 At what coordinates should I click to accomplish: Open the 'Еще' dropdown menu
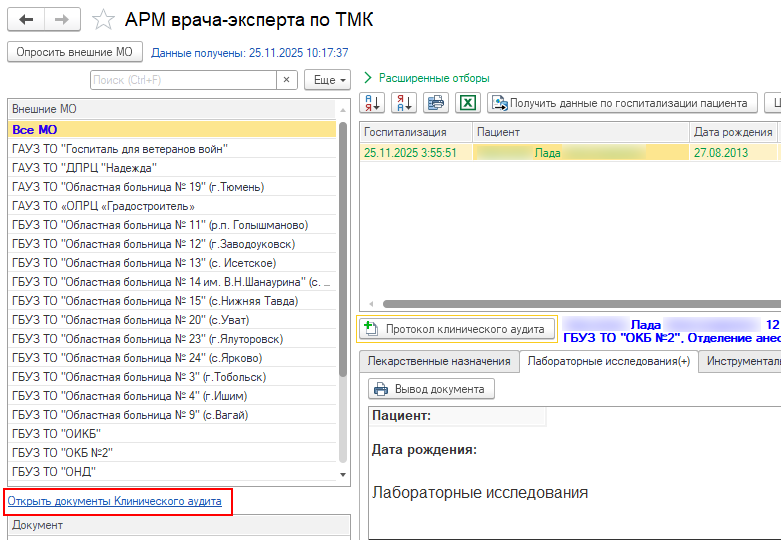point(328,80)
